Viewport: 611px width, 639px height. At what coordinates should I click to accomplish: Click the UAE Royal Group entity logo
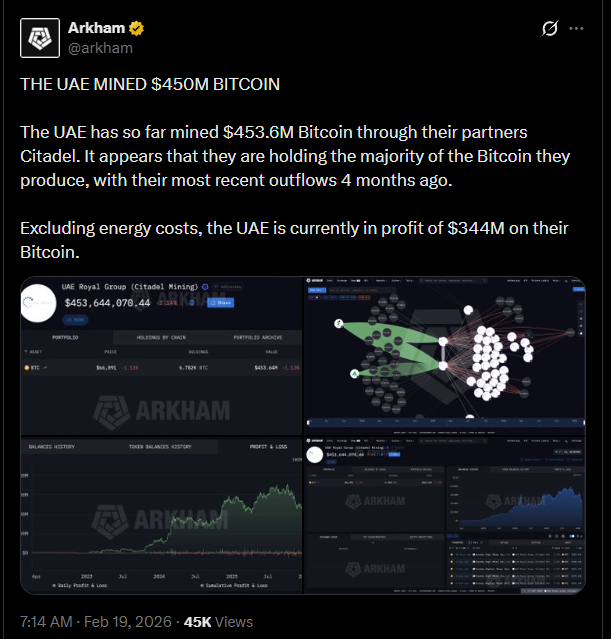[x=40, y=302]
